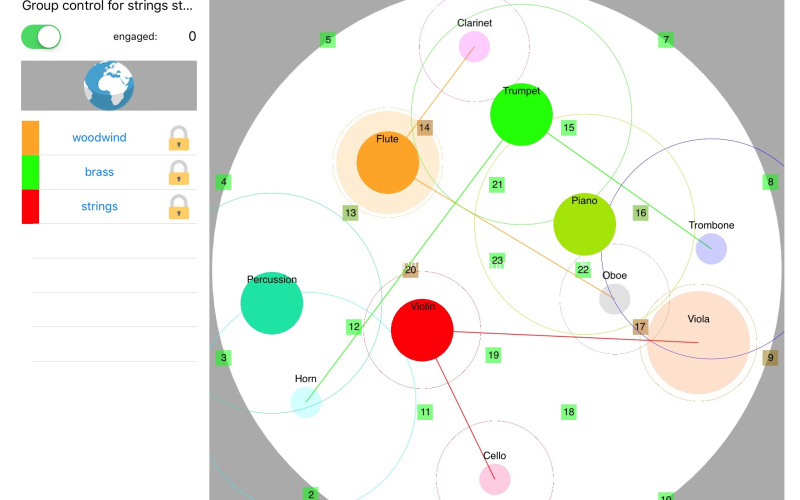800x500 pixels.
Task: Click speaker marker 17
Action: 640,327
